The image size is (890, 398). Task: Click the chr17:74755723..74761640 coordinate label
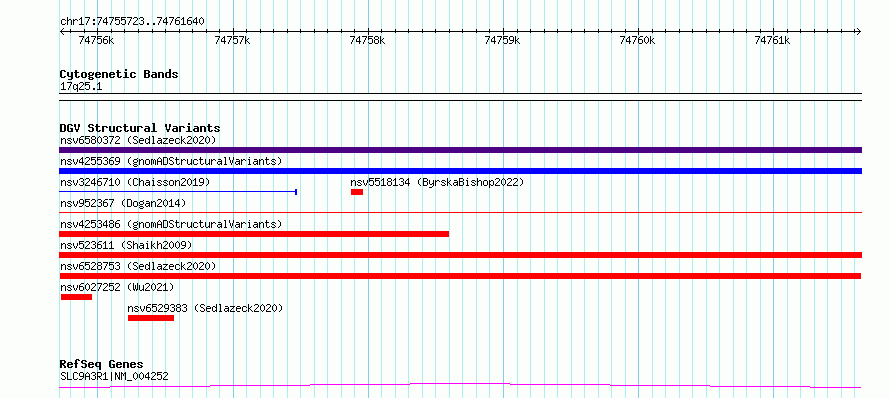point(132,21)
